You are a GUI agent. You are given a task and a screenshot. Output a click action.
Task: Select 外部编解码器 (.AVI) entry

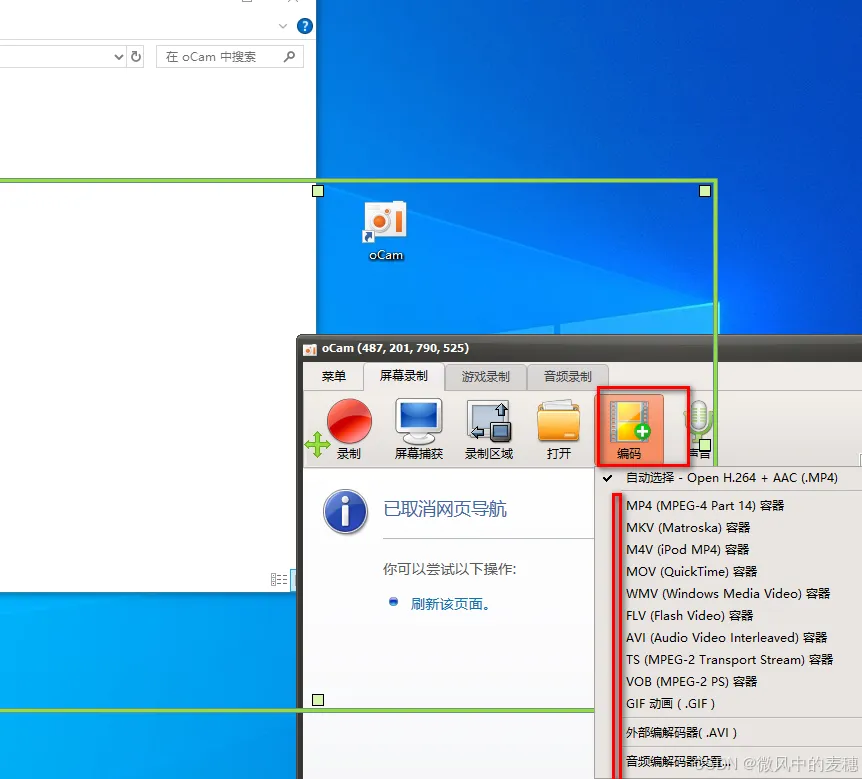681,732
